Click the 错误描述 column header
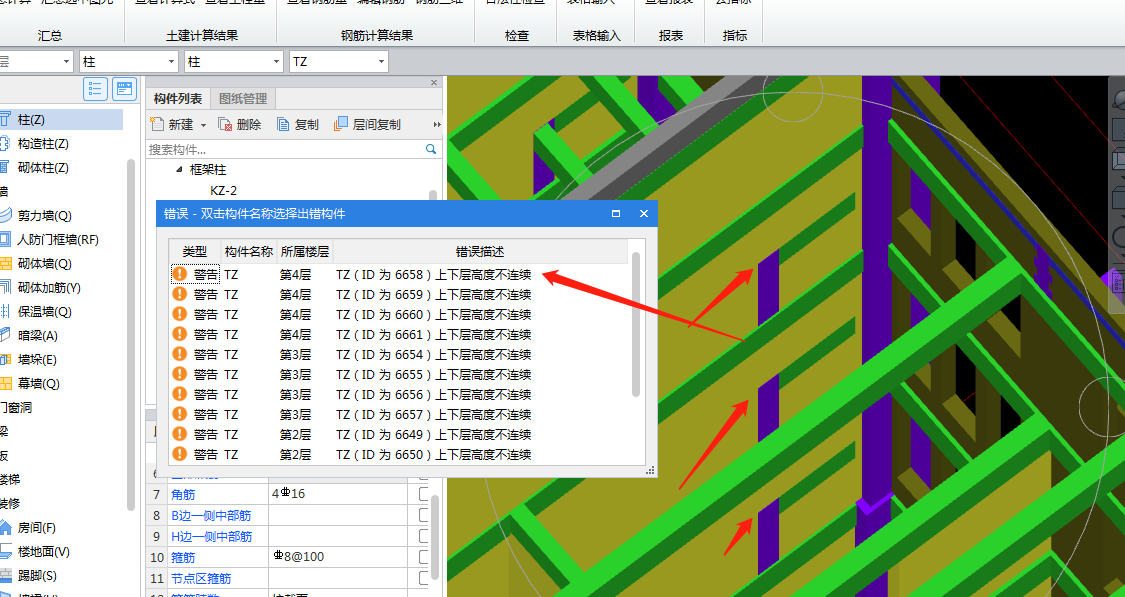Image resolution: width=1125 pixels, height=597 pixels. pos(480,251)
